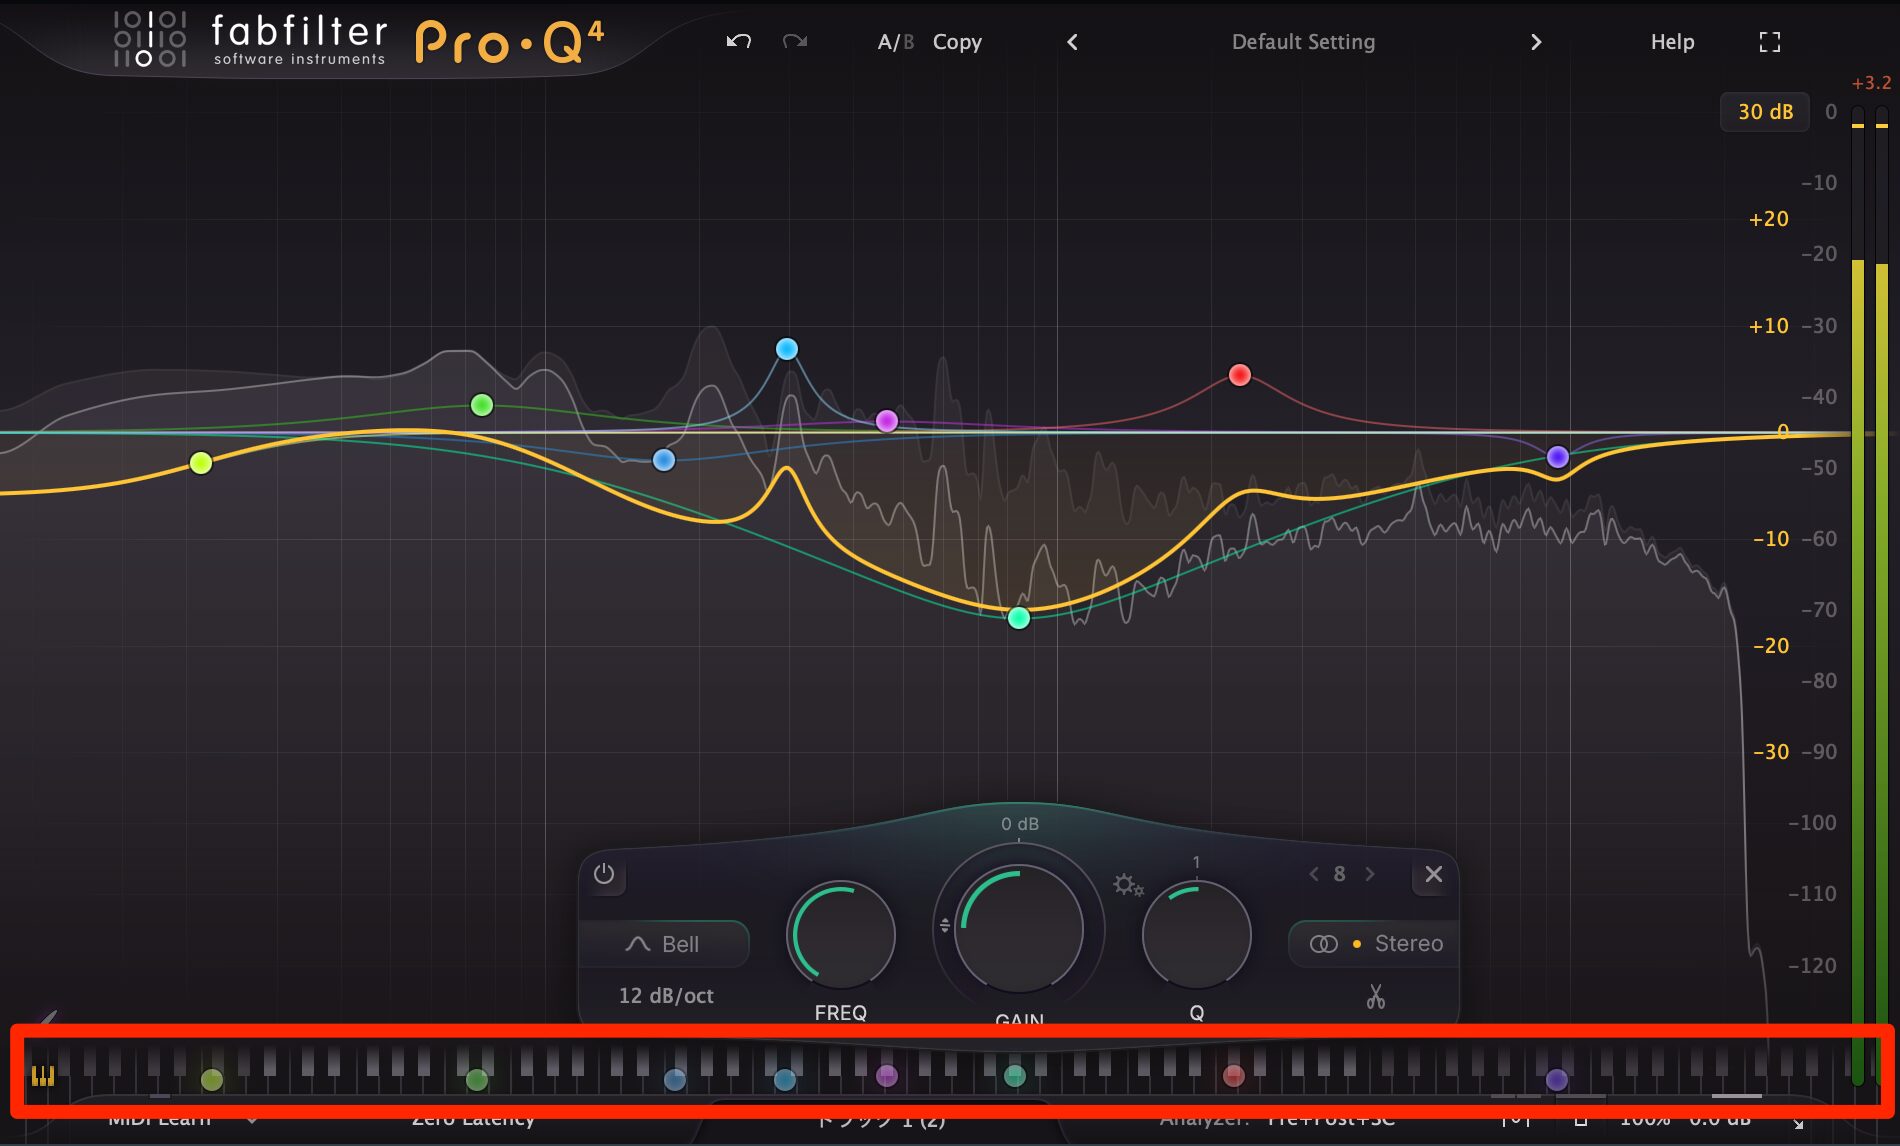The height and width of the screenshot is (1146, 1900).
Task: Click the FabFilter logo icon
Action: coord(150,39)
